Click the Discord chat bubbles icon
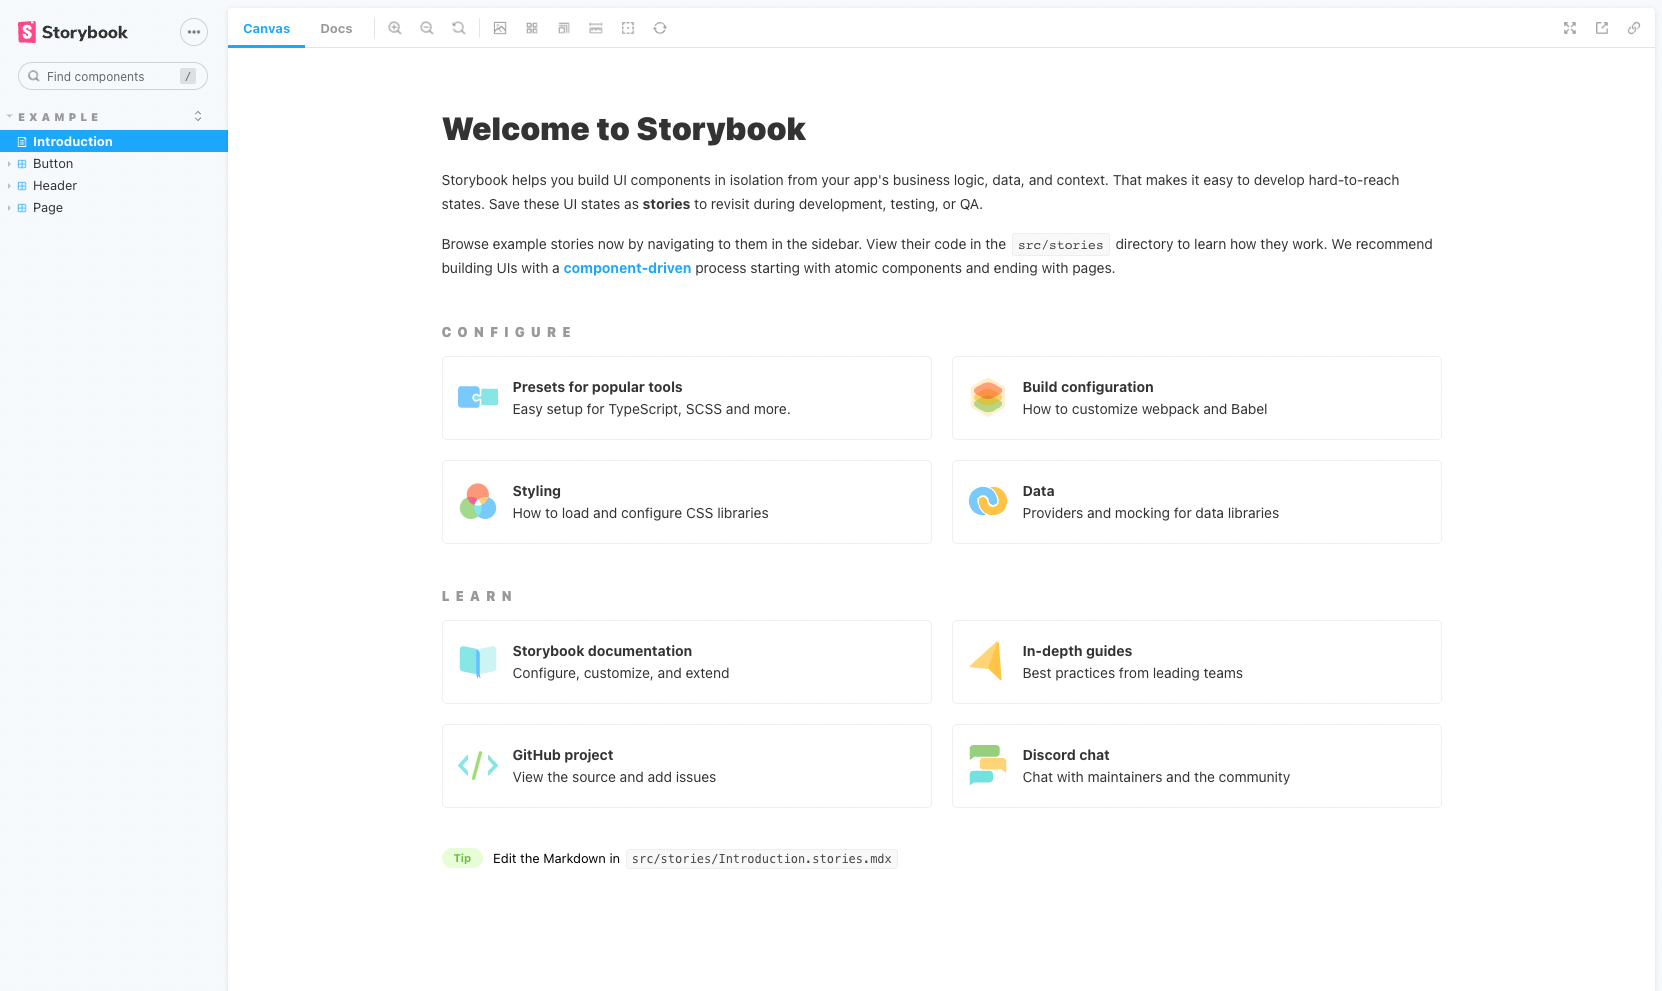This screenshot has height=991, width=1662. pos(988,765)
